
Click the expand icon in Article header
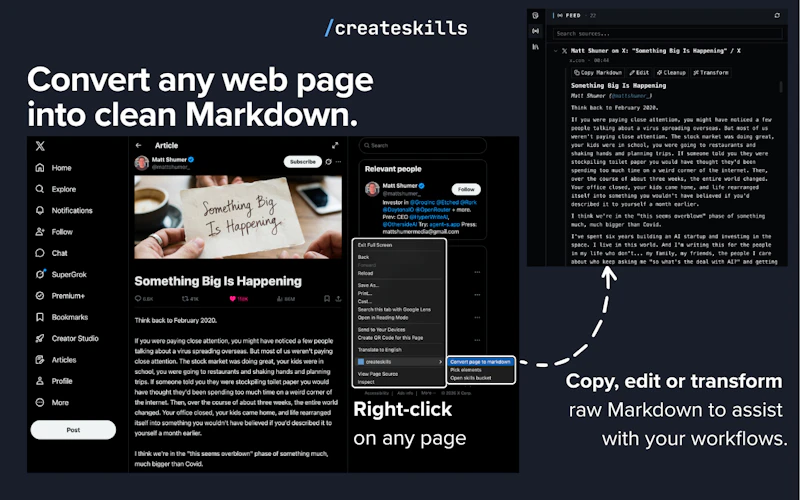(335, 145)
